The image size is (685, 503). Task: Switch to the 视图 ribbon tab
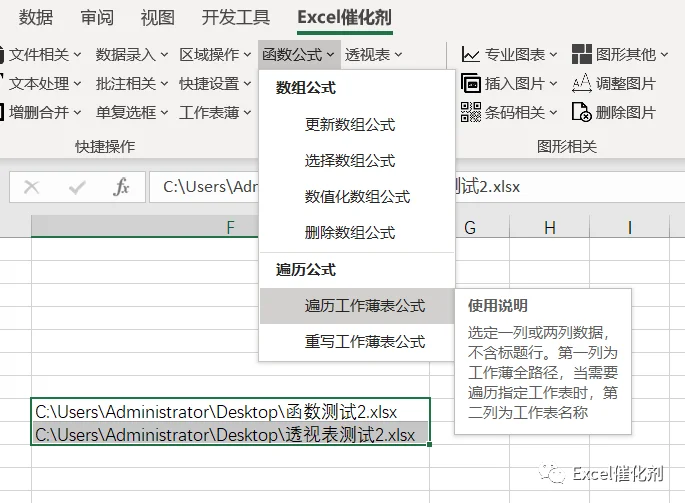158,17
